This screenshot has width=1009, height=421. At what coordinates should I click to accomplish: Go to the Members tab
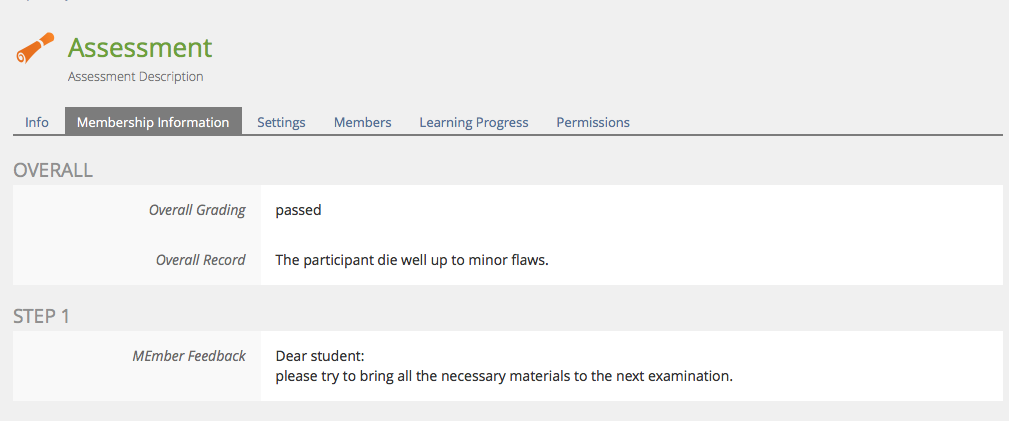362,122
